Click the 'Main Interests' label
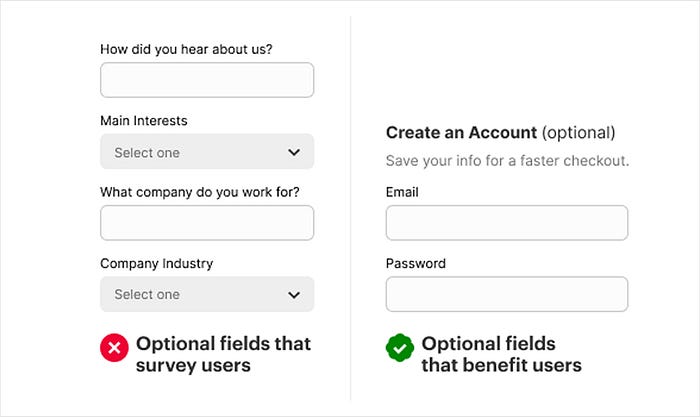 (144, 121)
